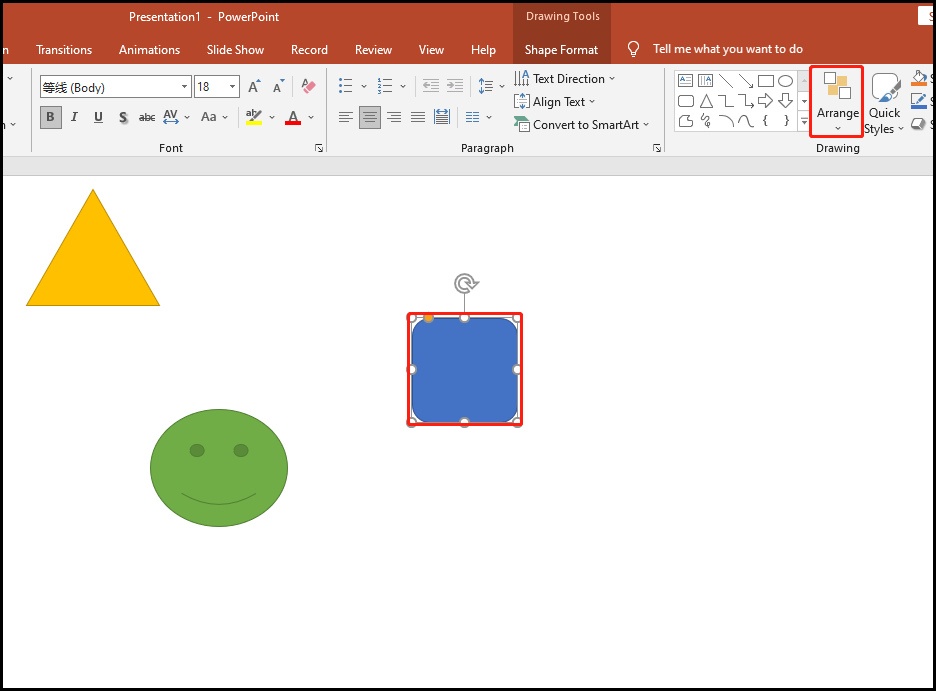Select the Oval shape tool
This screenshot has width=936, height=691.
tap(785, 80)
